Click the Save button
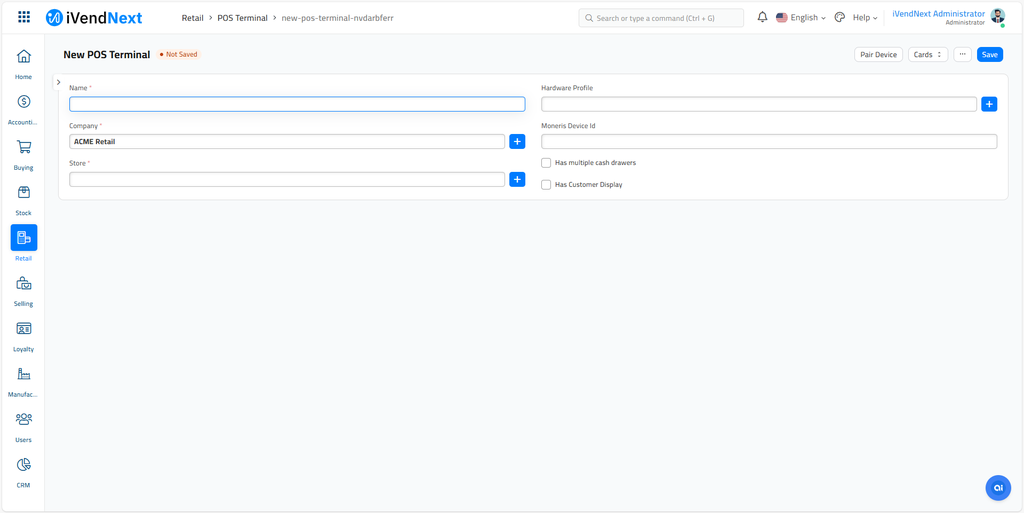The image size is (1024, 513). 989,55
